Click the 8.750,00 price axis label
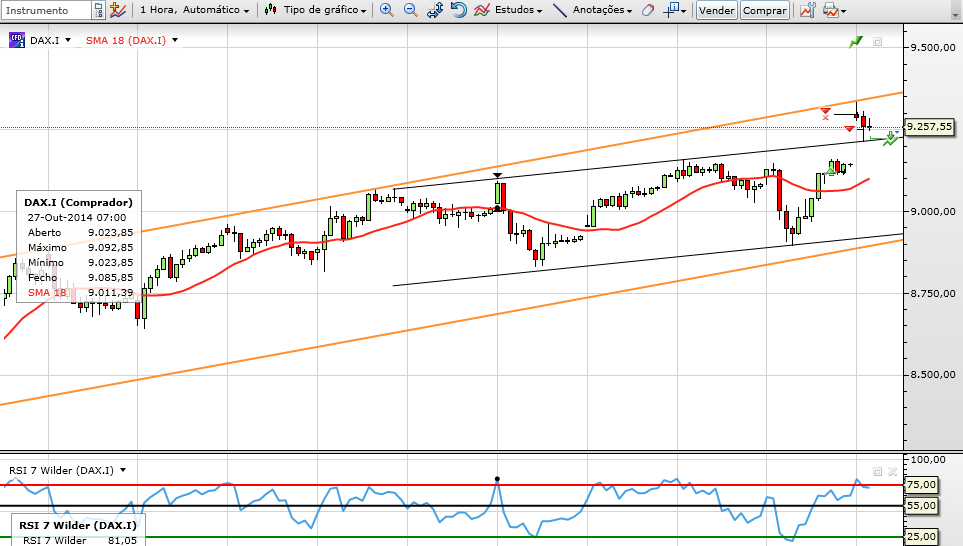 [933, 294]
